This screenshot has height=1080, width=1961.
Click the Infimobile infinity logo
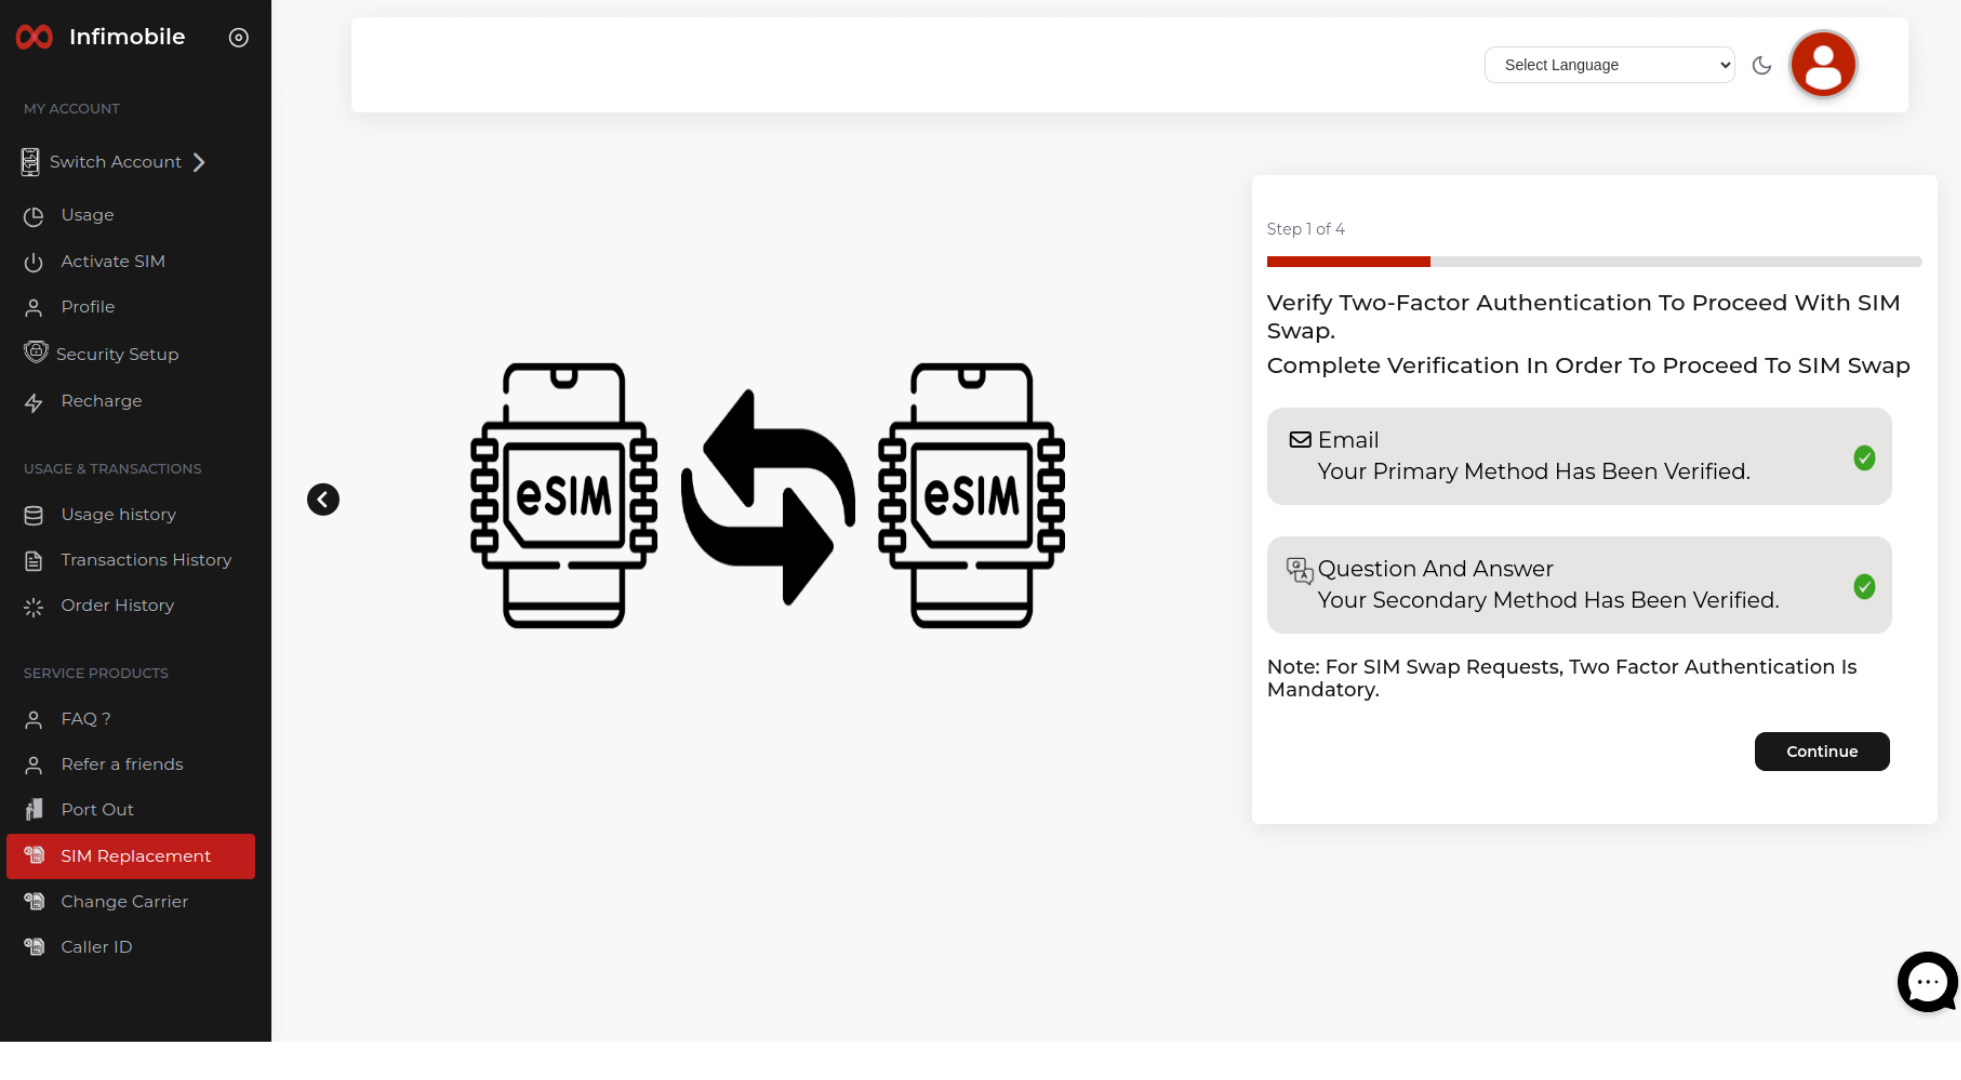coord(34,37)
